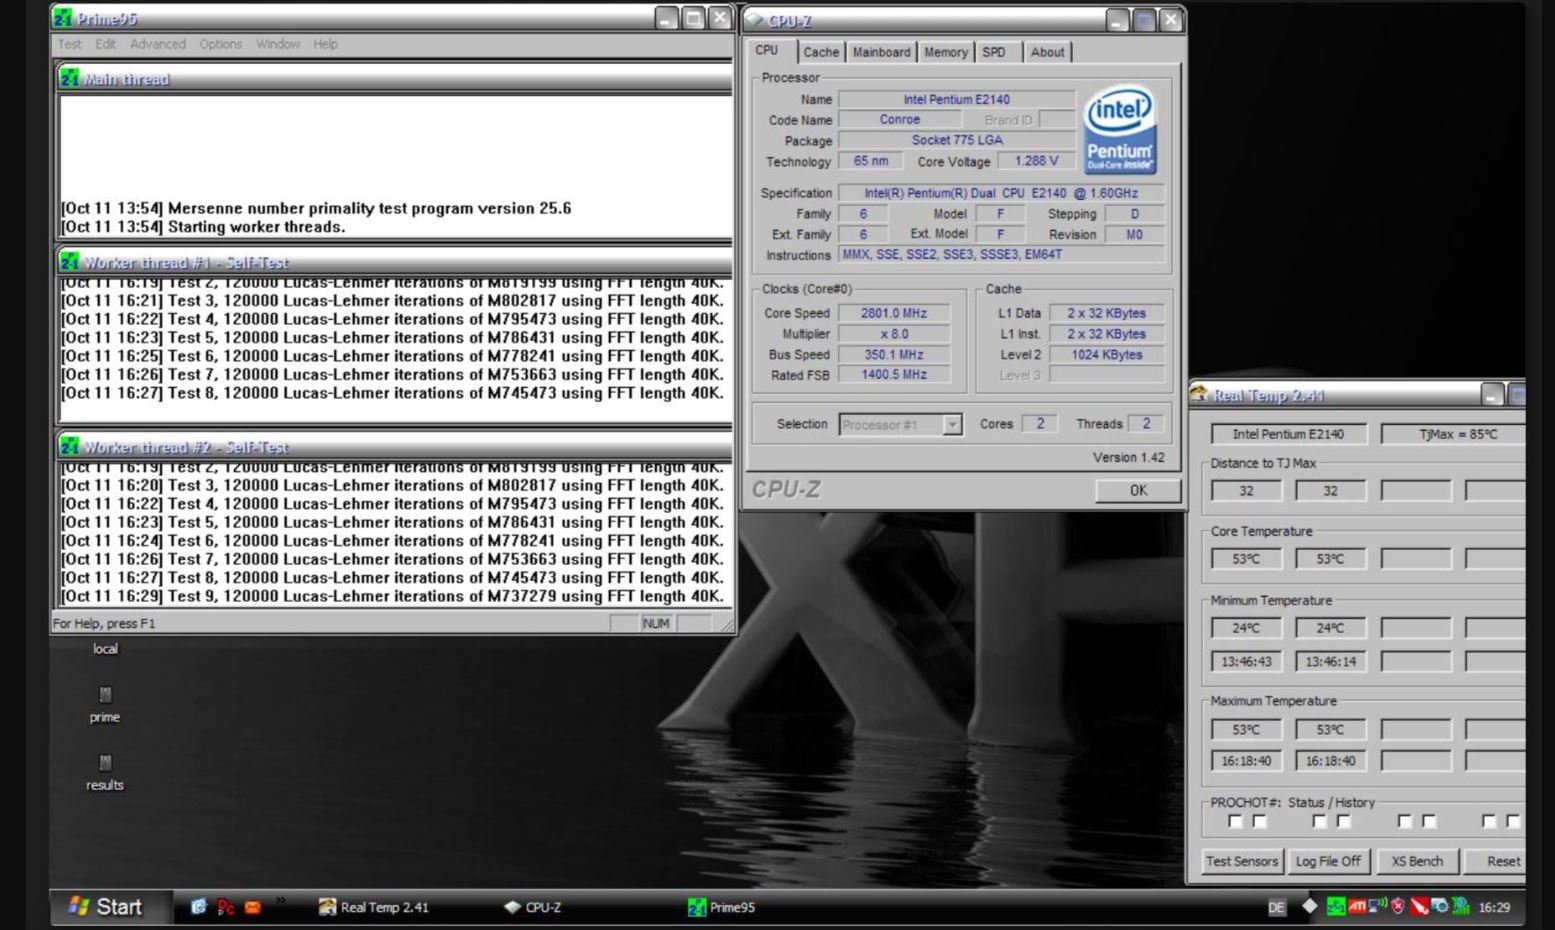Open the Edit menu in Prime95
Image resolution: width=1555 pixels, height=930 pixels.
[x=105, y=44]
